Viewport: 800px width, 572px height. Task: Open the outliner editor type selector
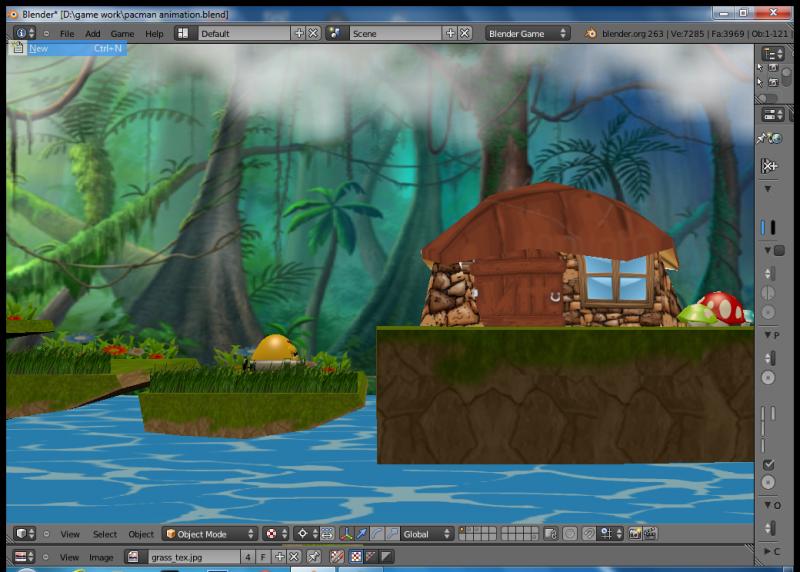coord(773,54)
